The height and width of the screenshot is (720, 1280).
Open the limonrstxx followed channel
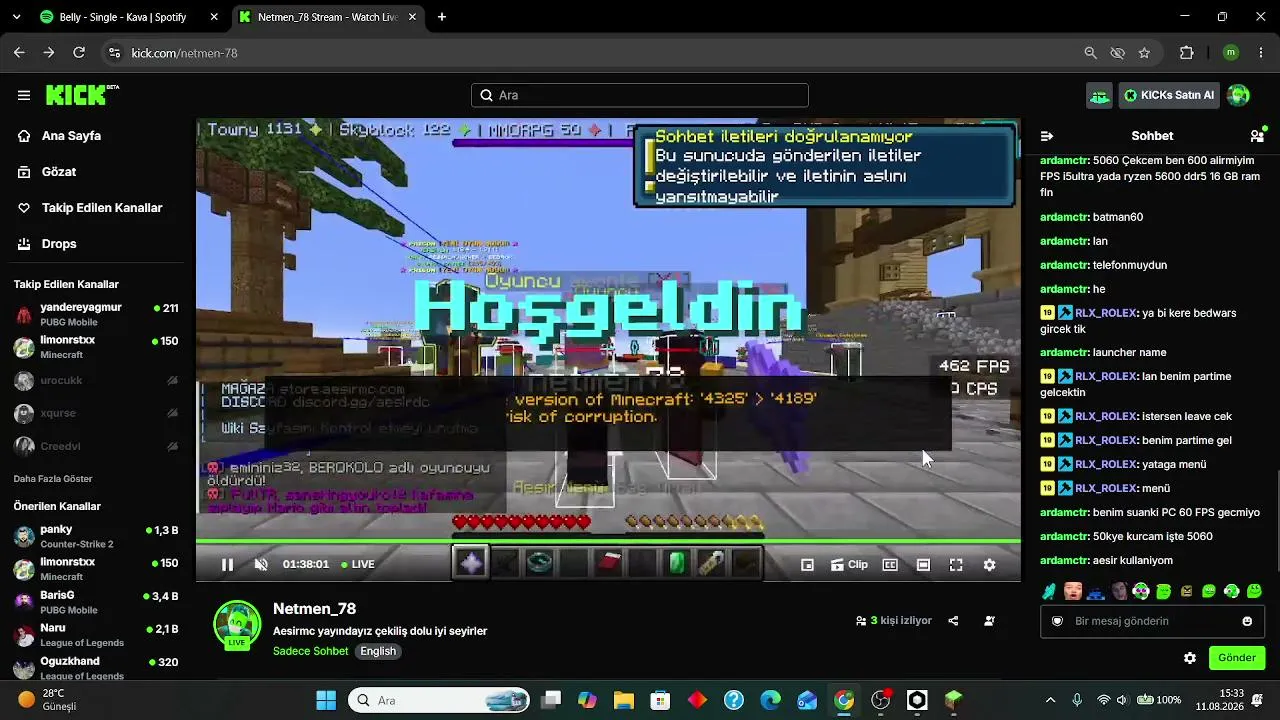click(x=96, y=347)
